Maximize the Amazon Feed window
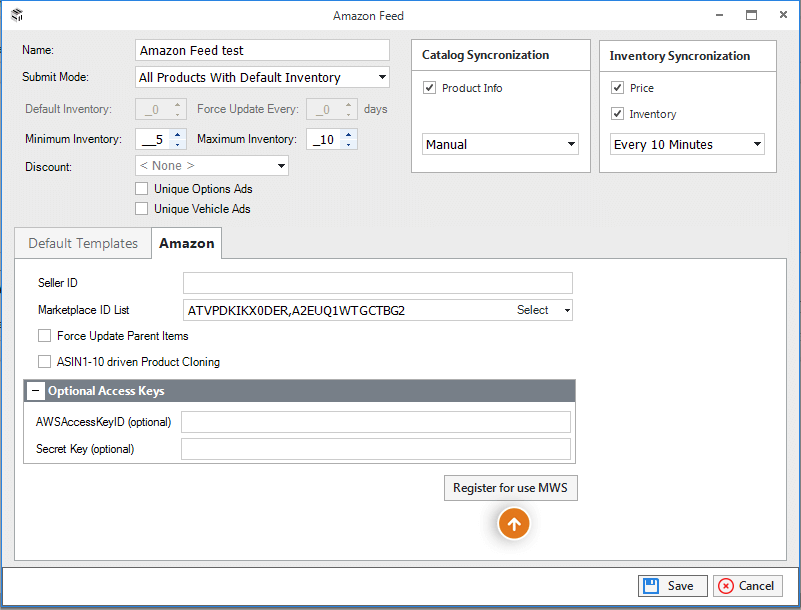Image resolution: width=801 pixels, height=610 pixels. (751, 15)
